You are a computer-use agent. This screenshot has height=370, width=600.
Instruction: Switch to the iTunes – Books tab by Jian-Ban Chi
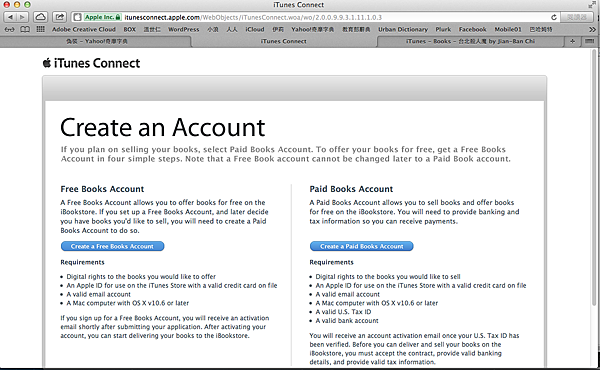tap(470, 41)
